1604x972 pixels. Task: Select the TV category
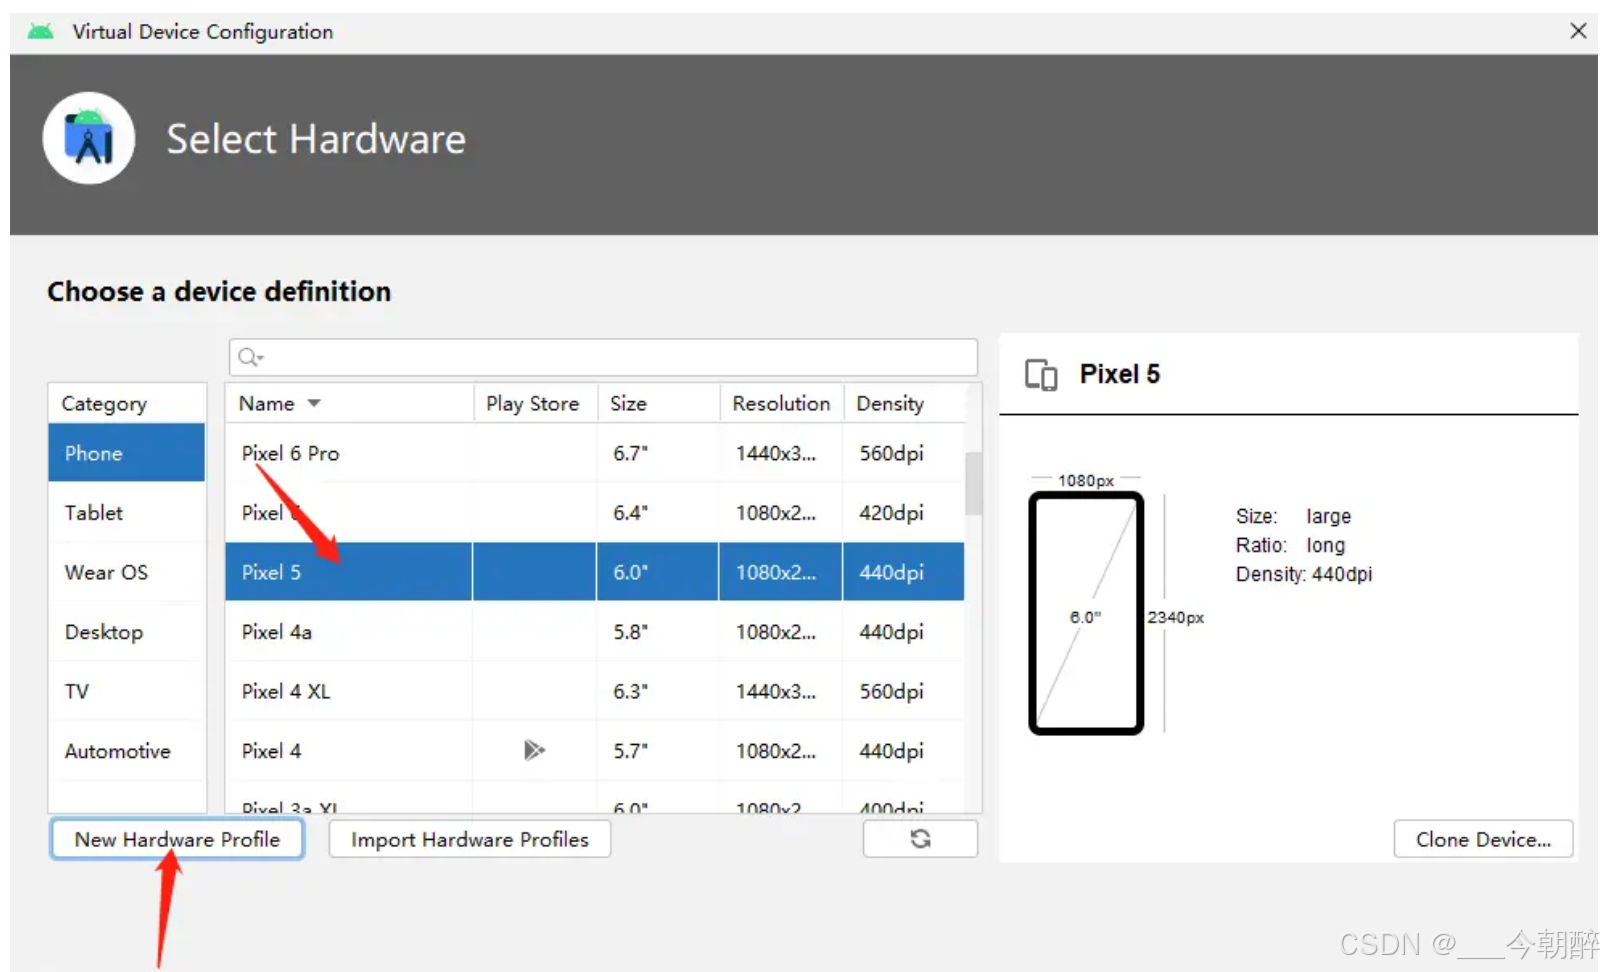pyautogui.click(x=127, y=691)
